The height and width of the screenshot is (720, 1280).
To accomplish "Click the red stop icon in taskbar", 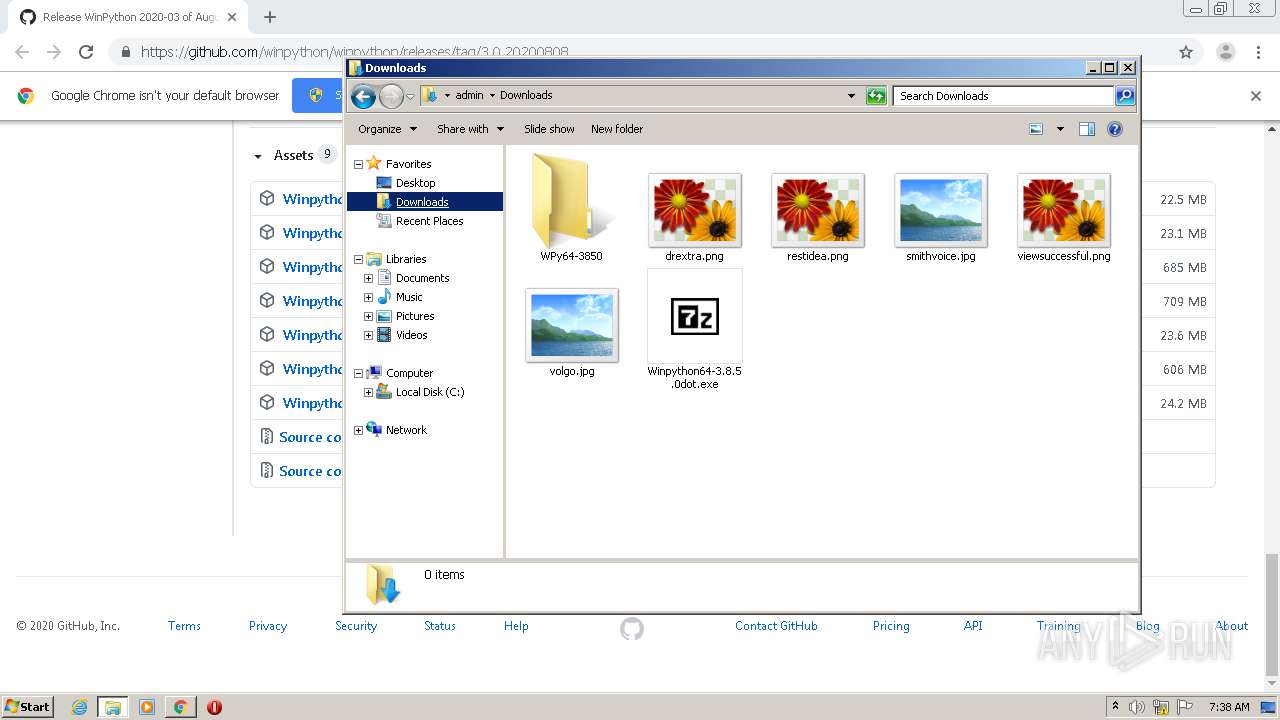I will 214,707.
